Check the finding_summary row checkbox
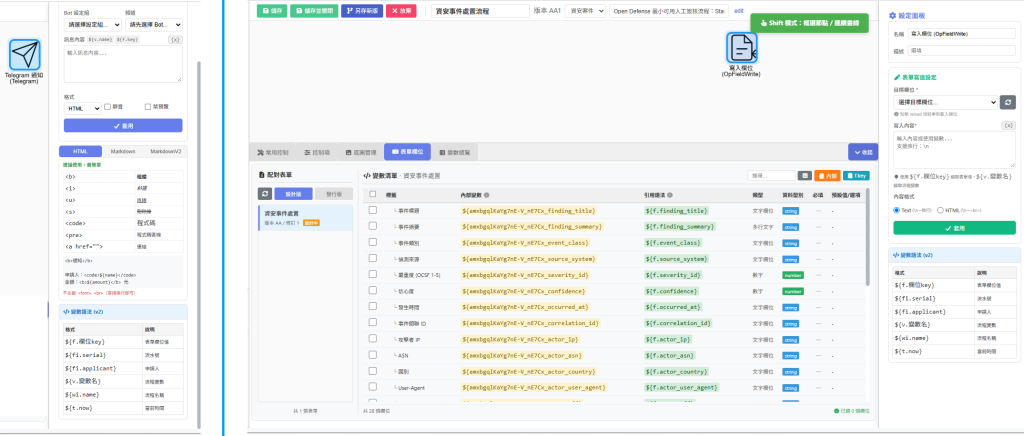1024x436 pixels. (372, 226)
